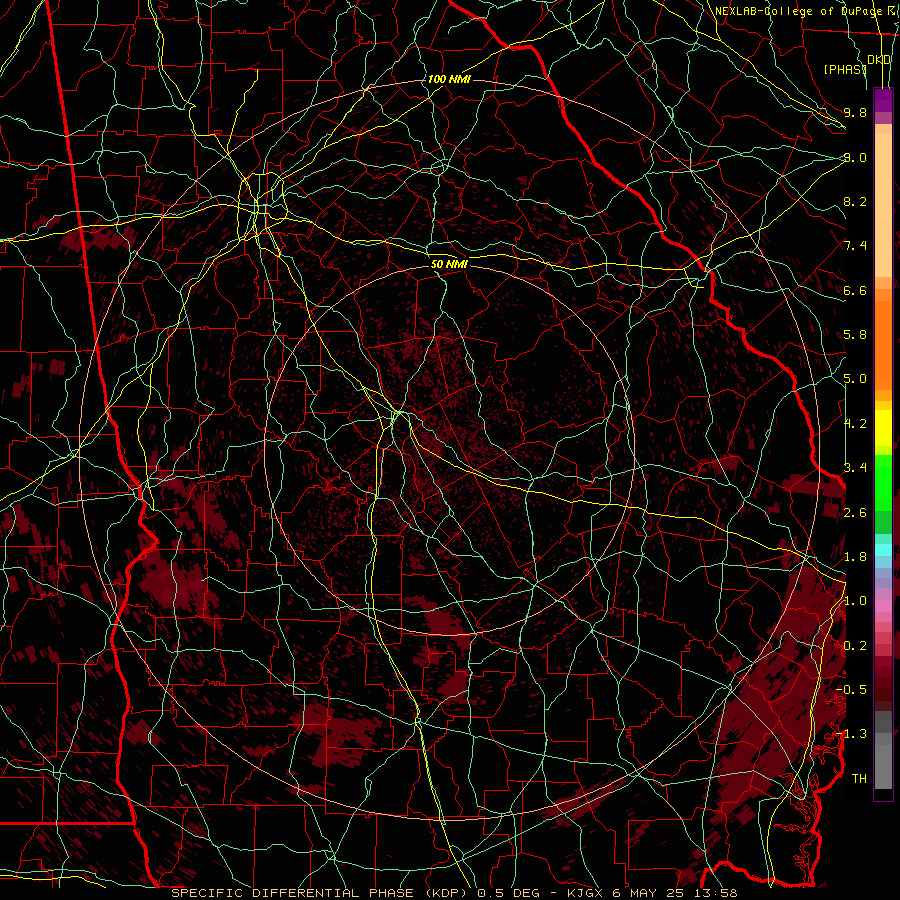Image resolution: width=900 pixels, height=900 pixels.
Task: Pick the bright green segment of the color scale
Action: [x=883, y=482]
